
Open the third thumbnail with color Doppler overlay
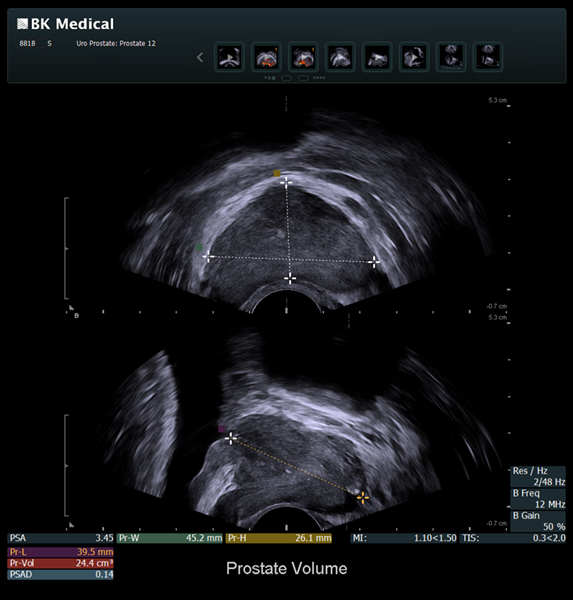point(303,57)
